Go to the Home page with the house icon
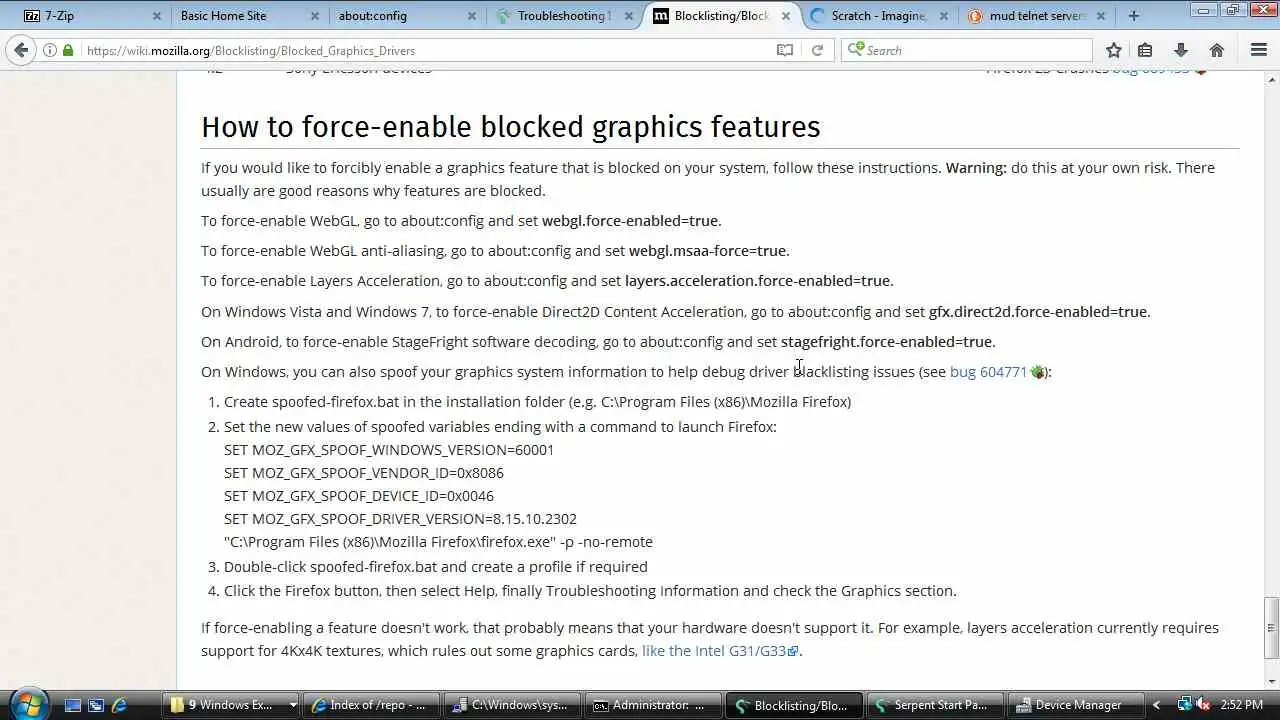This screenshot has height=720, width=1280. 1217,50
